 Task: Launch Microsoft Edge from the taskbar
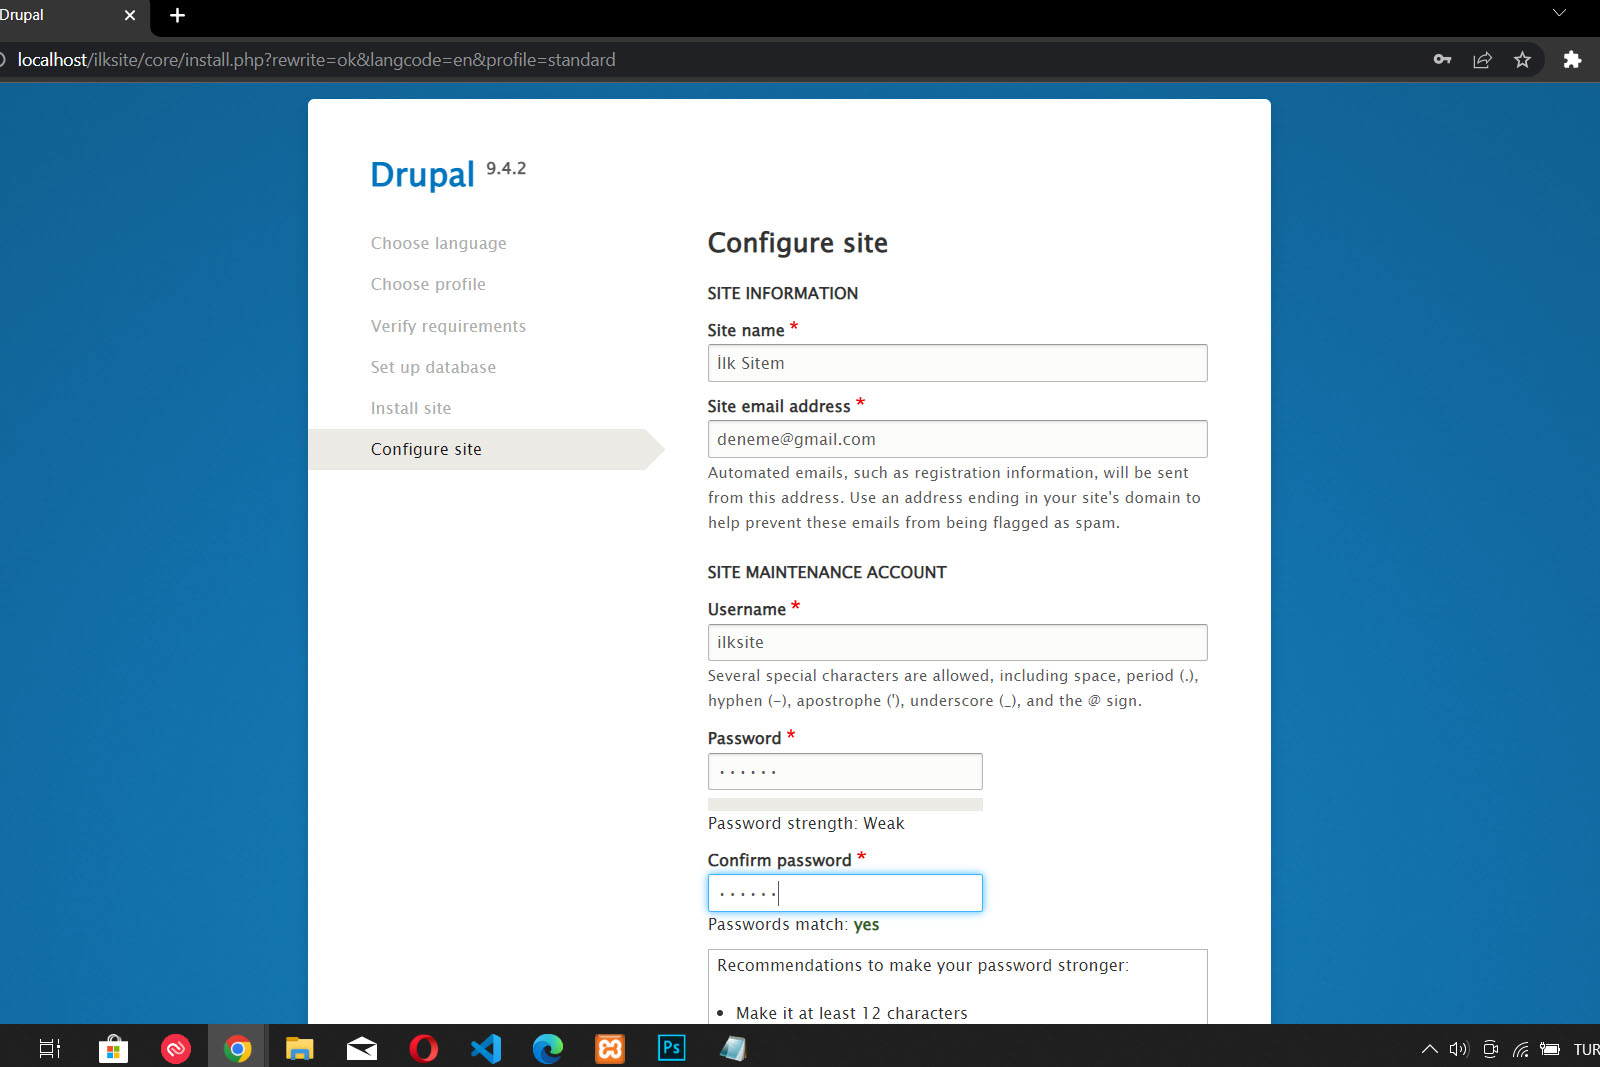pos(547,1048)
